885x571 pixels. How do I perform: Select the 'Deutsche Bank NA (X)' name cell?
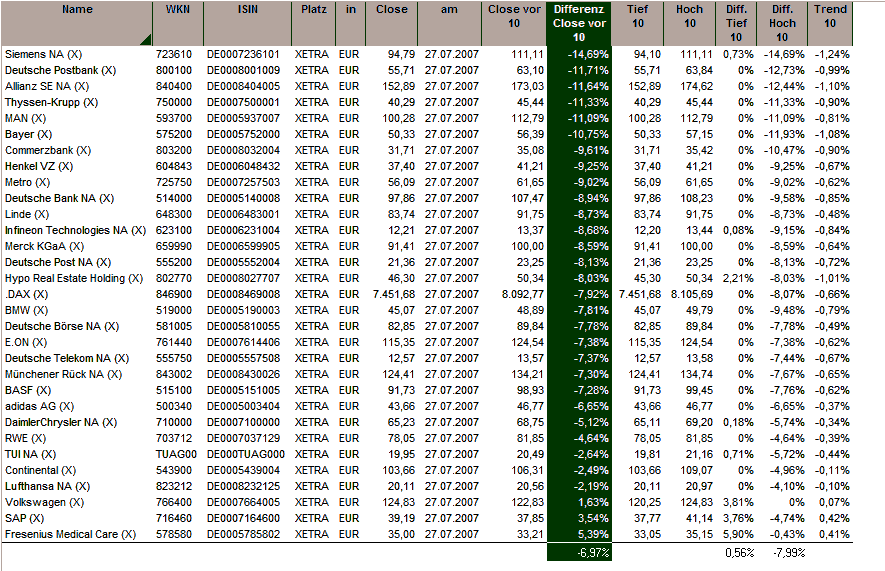(x=59, y=198)
